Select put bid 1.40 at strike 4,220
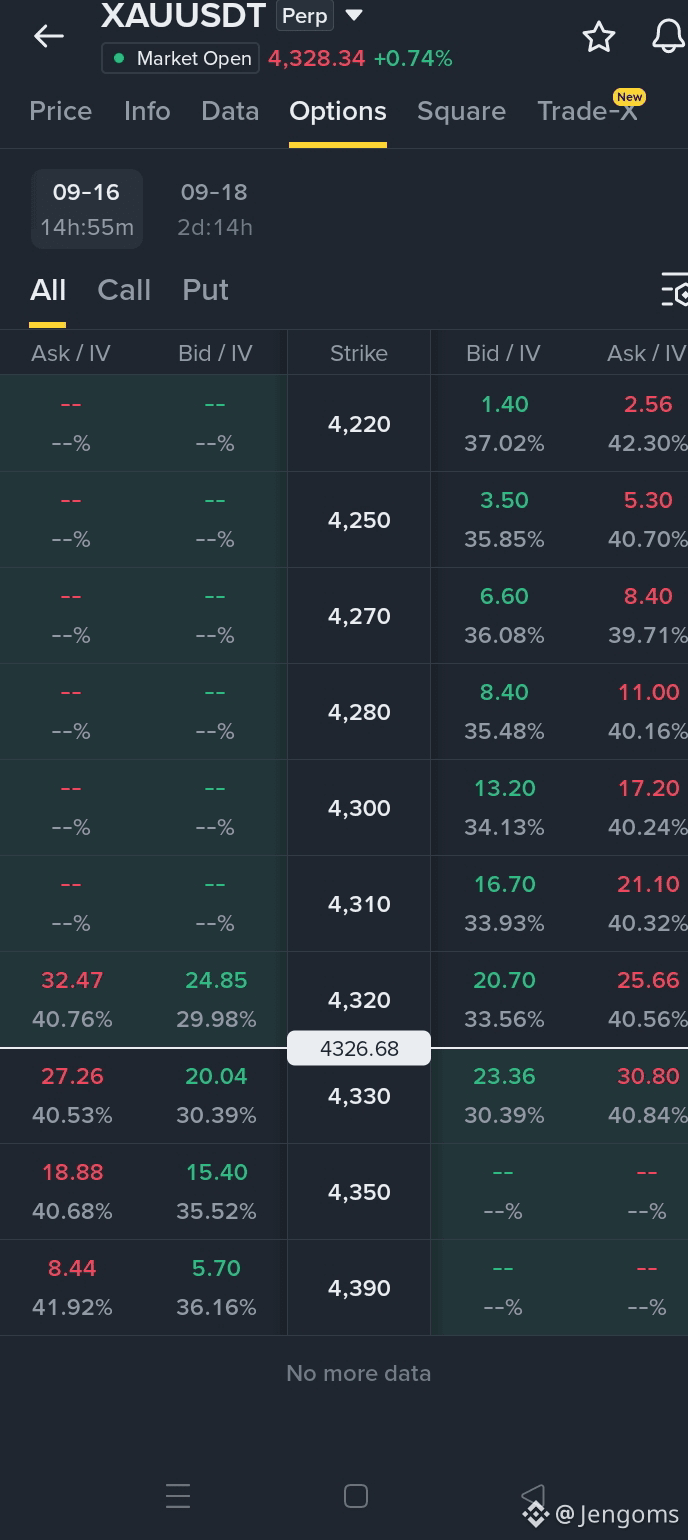This screenshot has height=1540, width=688. (x=504, y=404)
